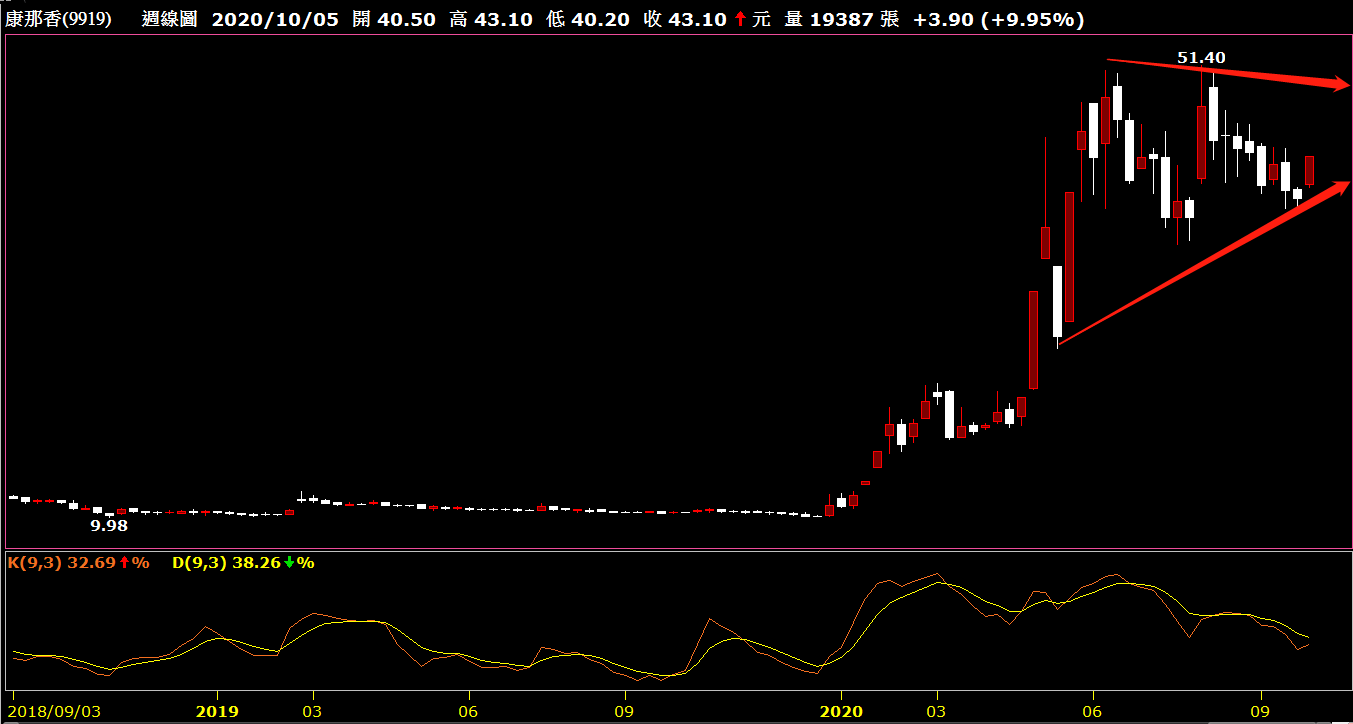Click the lower ascending trendline arrowhead
1353x724 pixels.
pyautogui.click(x=1338, y=187)
